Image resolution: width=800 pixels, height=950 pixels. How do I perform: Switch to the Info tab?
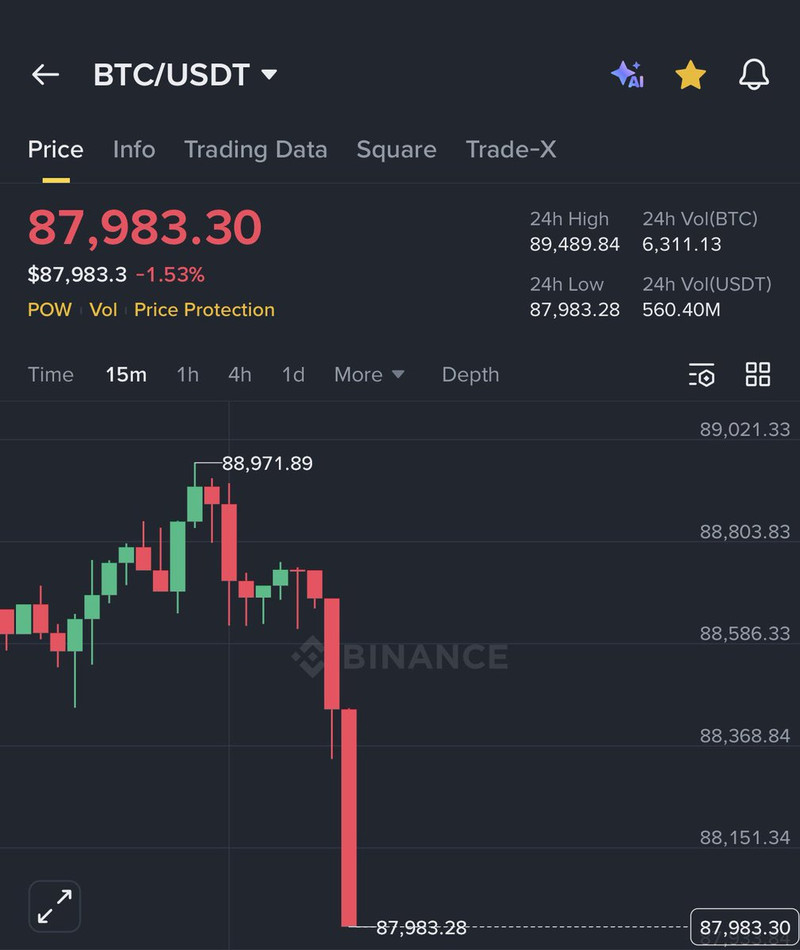tap(134, 150)
